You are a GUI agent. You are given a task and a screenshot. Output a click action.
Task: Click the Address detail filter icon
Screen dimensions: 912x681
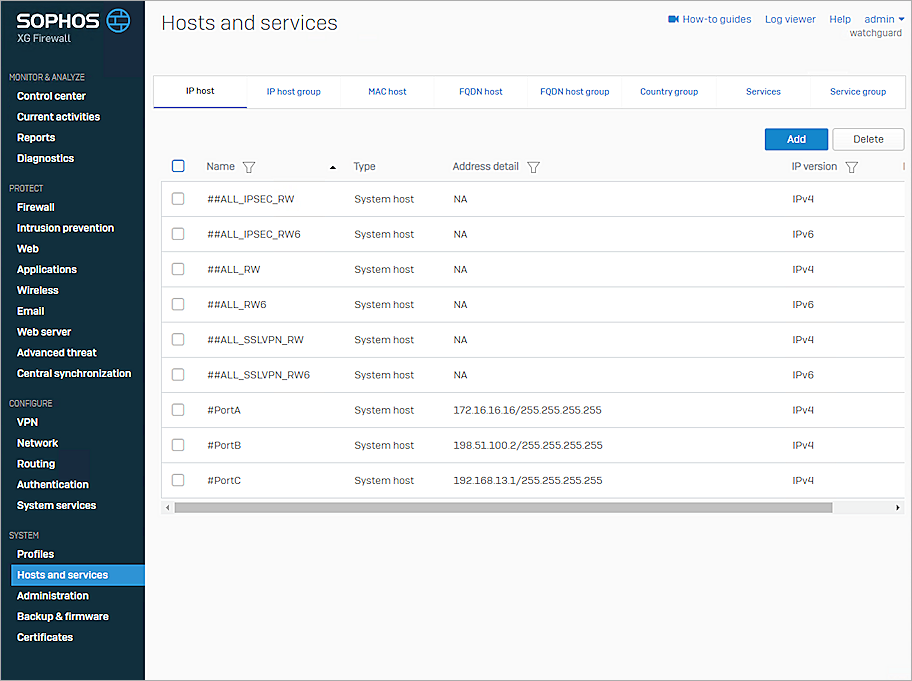(x=533, y=167)
